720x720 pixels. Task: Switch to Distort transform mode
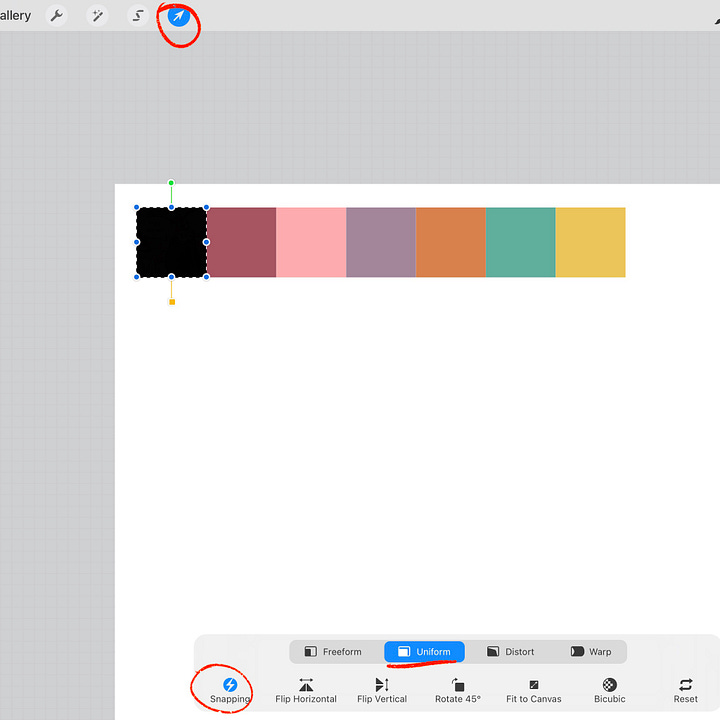[x=510, y=652]
